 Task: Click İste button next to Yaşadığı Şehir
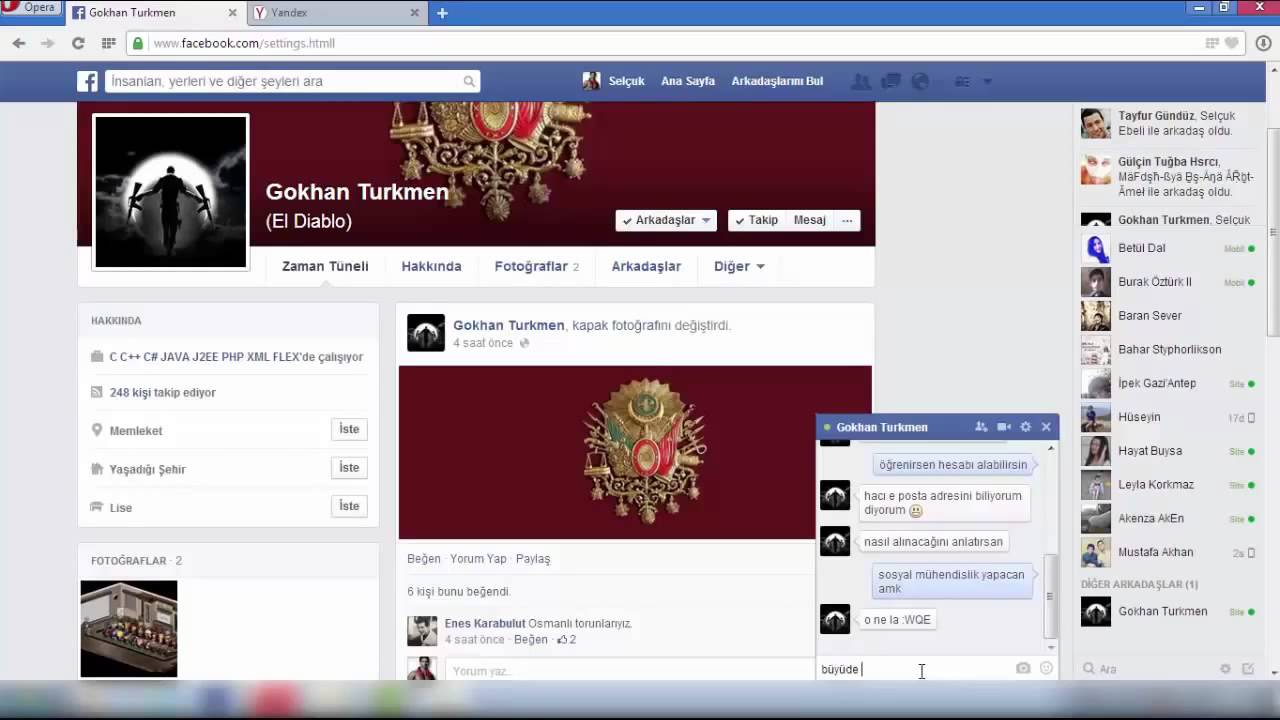349,467
